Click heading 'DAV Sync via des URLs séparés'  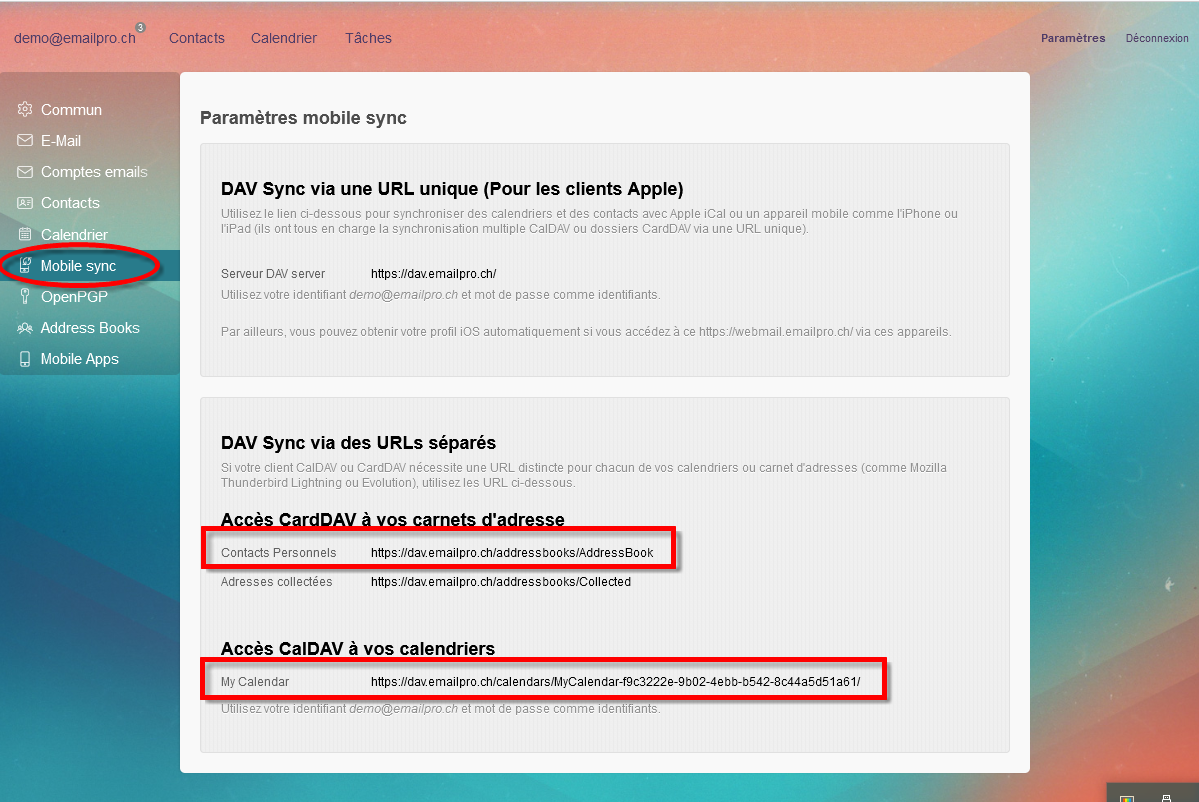pos(359,443)
